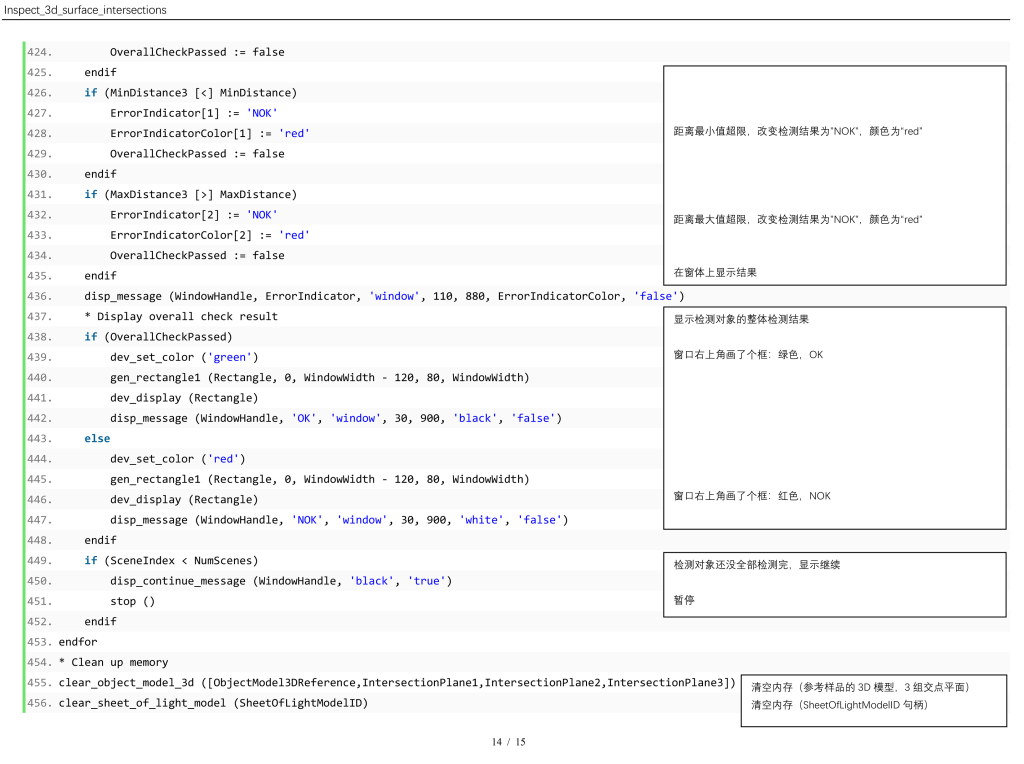This screenshot has height=764, width=1024.
Task: Click the clear_sheet_of_light_model code line
Action: click(x=213, y=703)
